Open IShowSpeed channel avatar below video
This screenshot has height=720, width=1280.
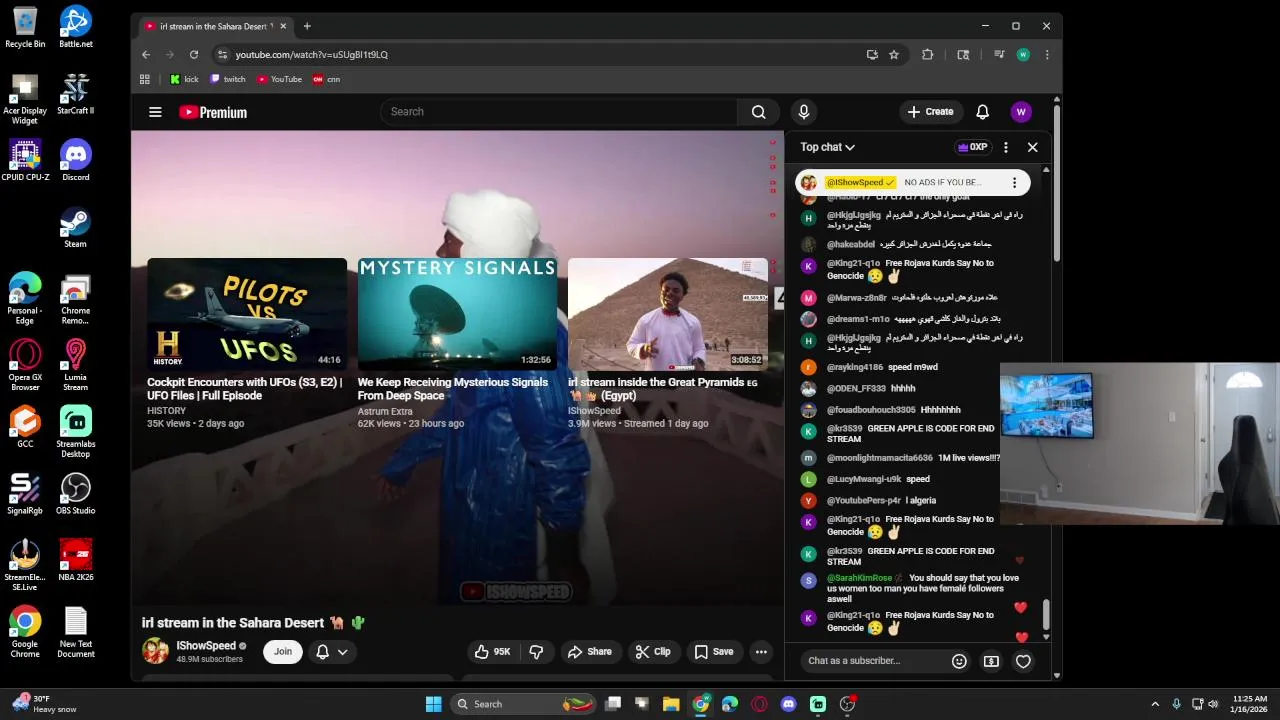coord(156,651)
